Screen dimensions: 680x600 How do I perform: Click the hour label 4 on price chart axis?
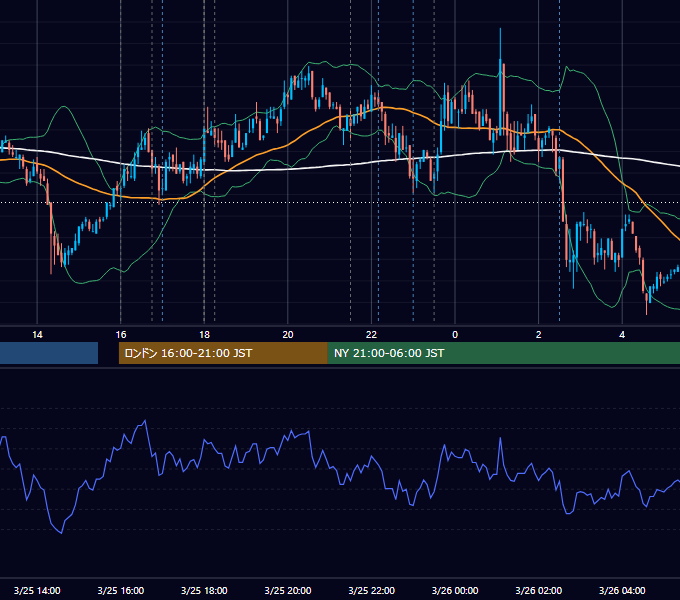(x=622, y=335)
